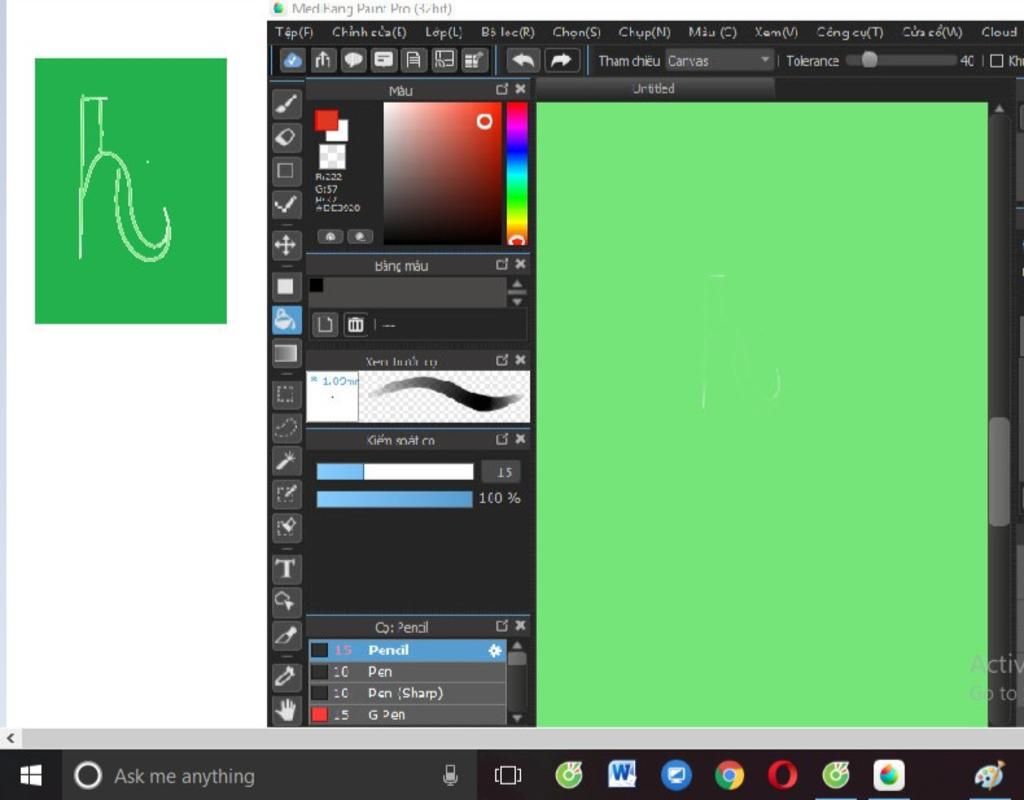Viewport: 1024px width, 800px height.
Task: Open the Tham chiếu Canvas dropdown
Action: click(x=719, y=61)
